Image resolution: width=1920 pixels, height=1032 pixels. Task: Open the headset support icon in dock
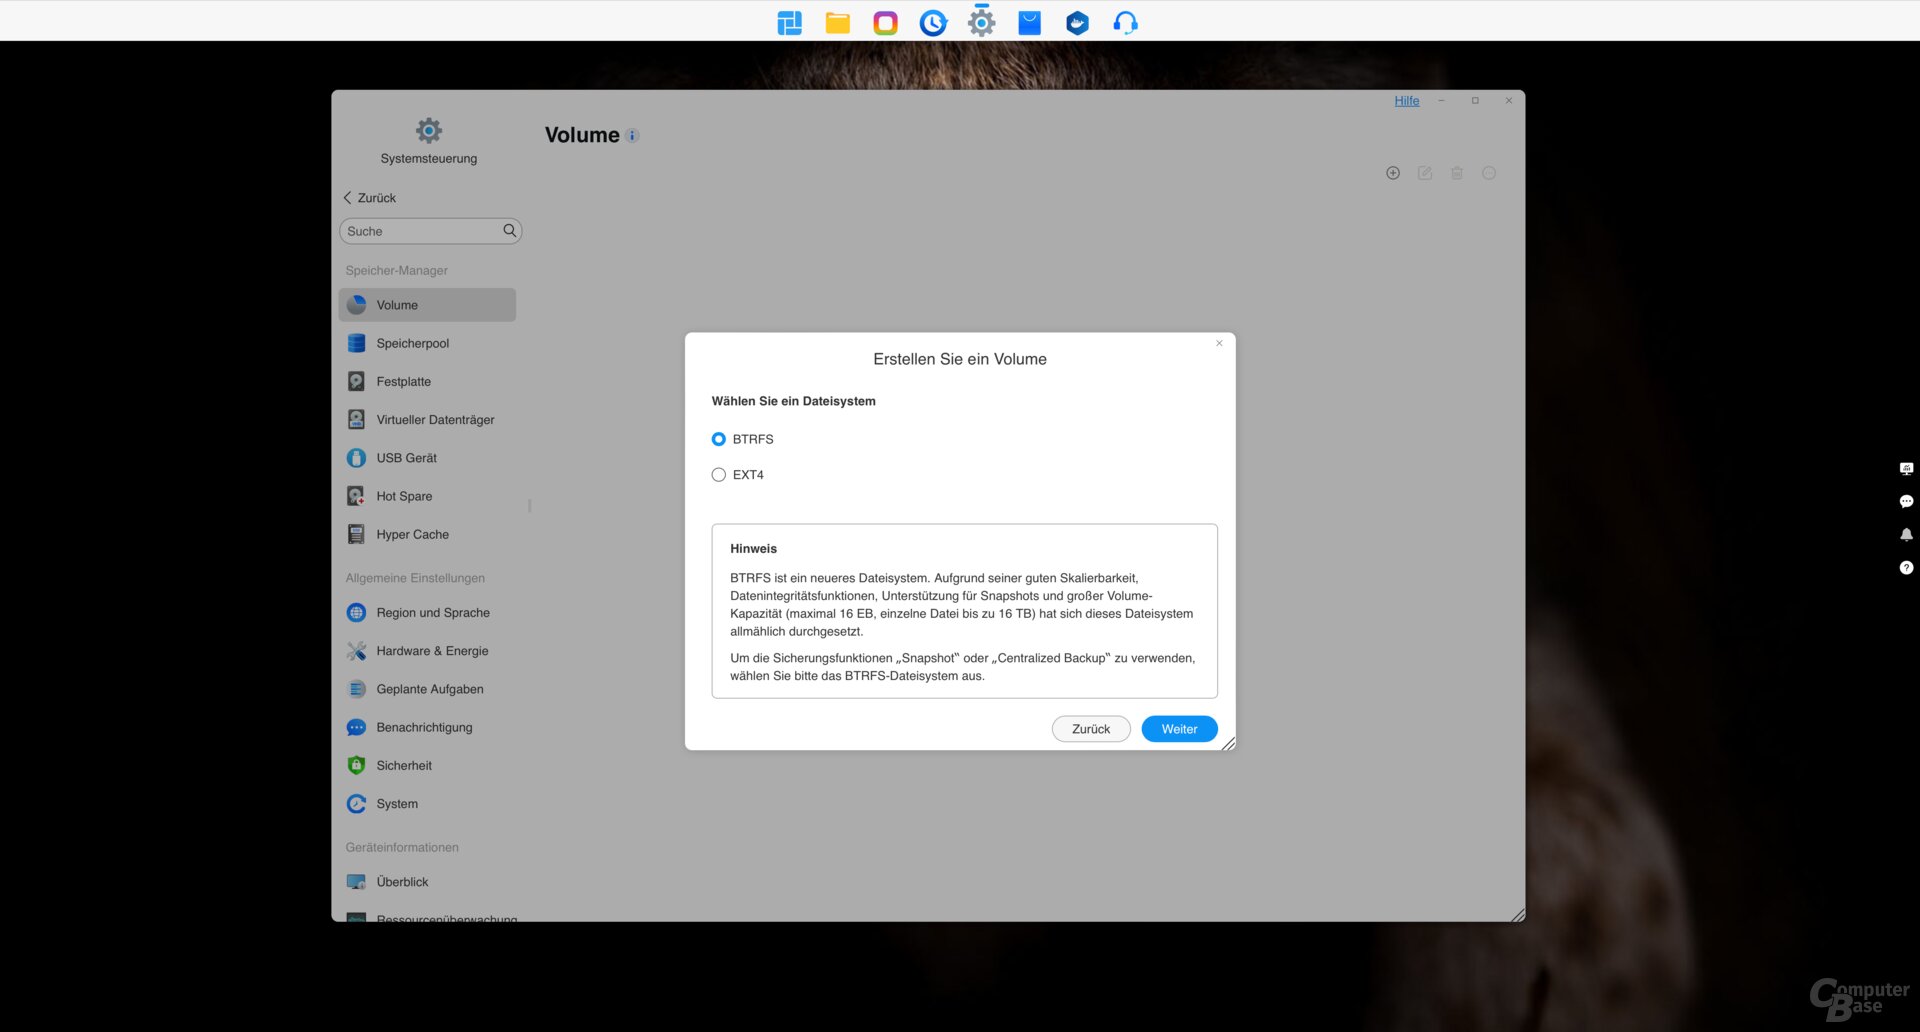[x=1125, y=23]
